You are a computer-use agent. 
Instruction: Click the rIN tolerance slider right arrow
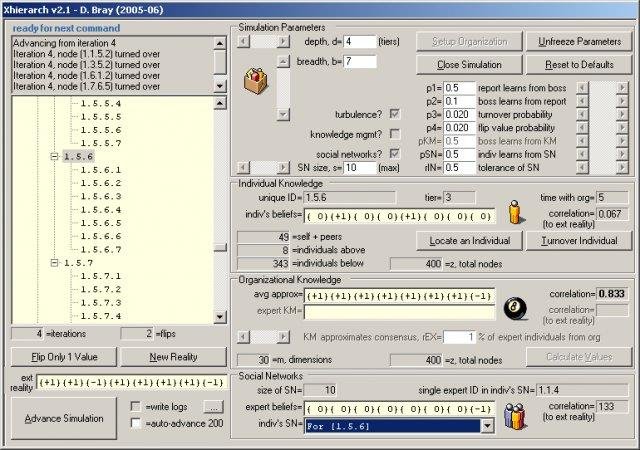[x=622, y=167]
